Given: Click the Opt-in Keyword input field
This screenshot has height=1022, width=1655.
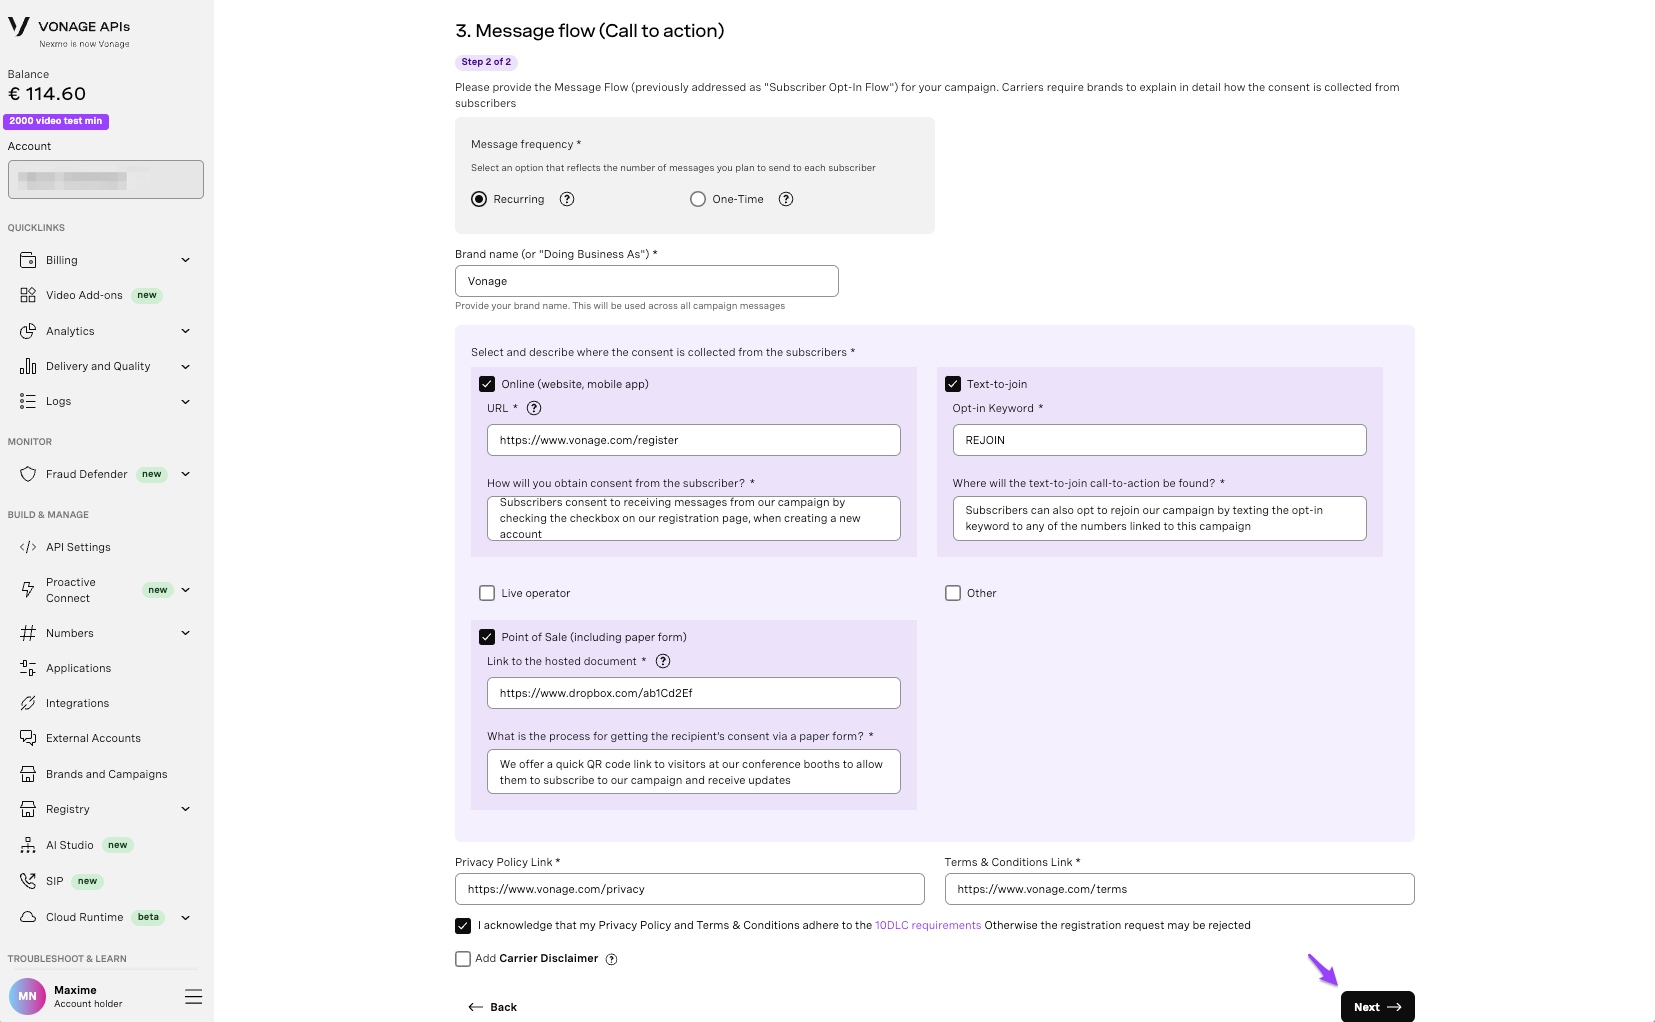Looking at the screenshot, I should (x=1159, y=440).
